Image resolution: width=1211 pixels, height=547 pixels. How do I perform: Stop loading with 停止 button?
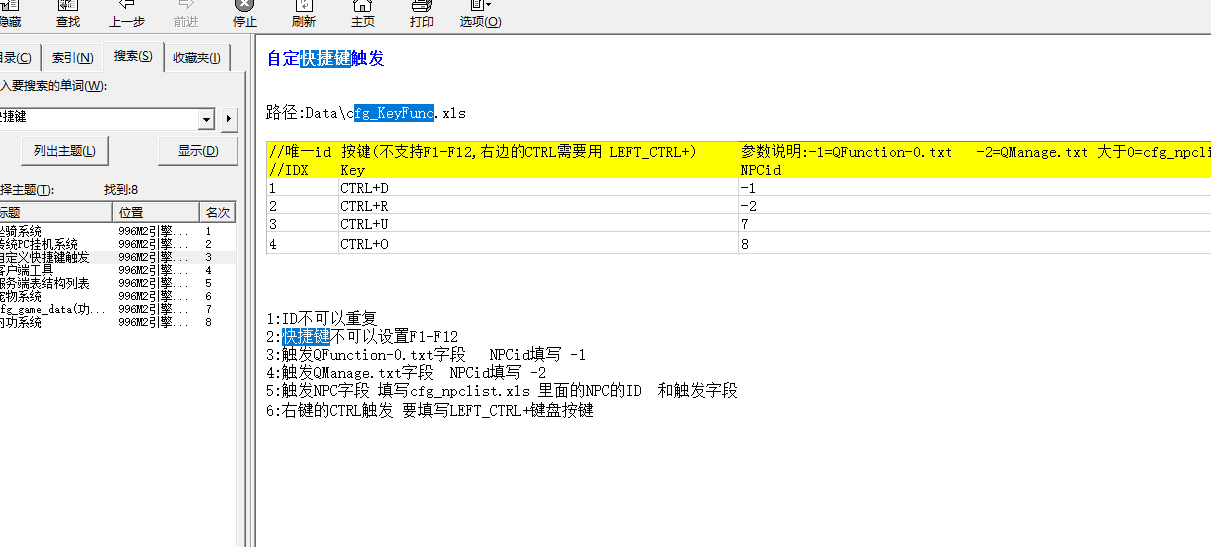tap(244, 14)
